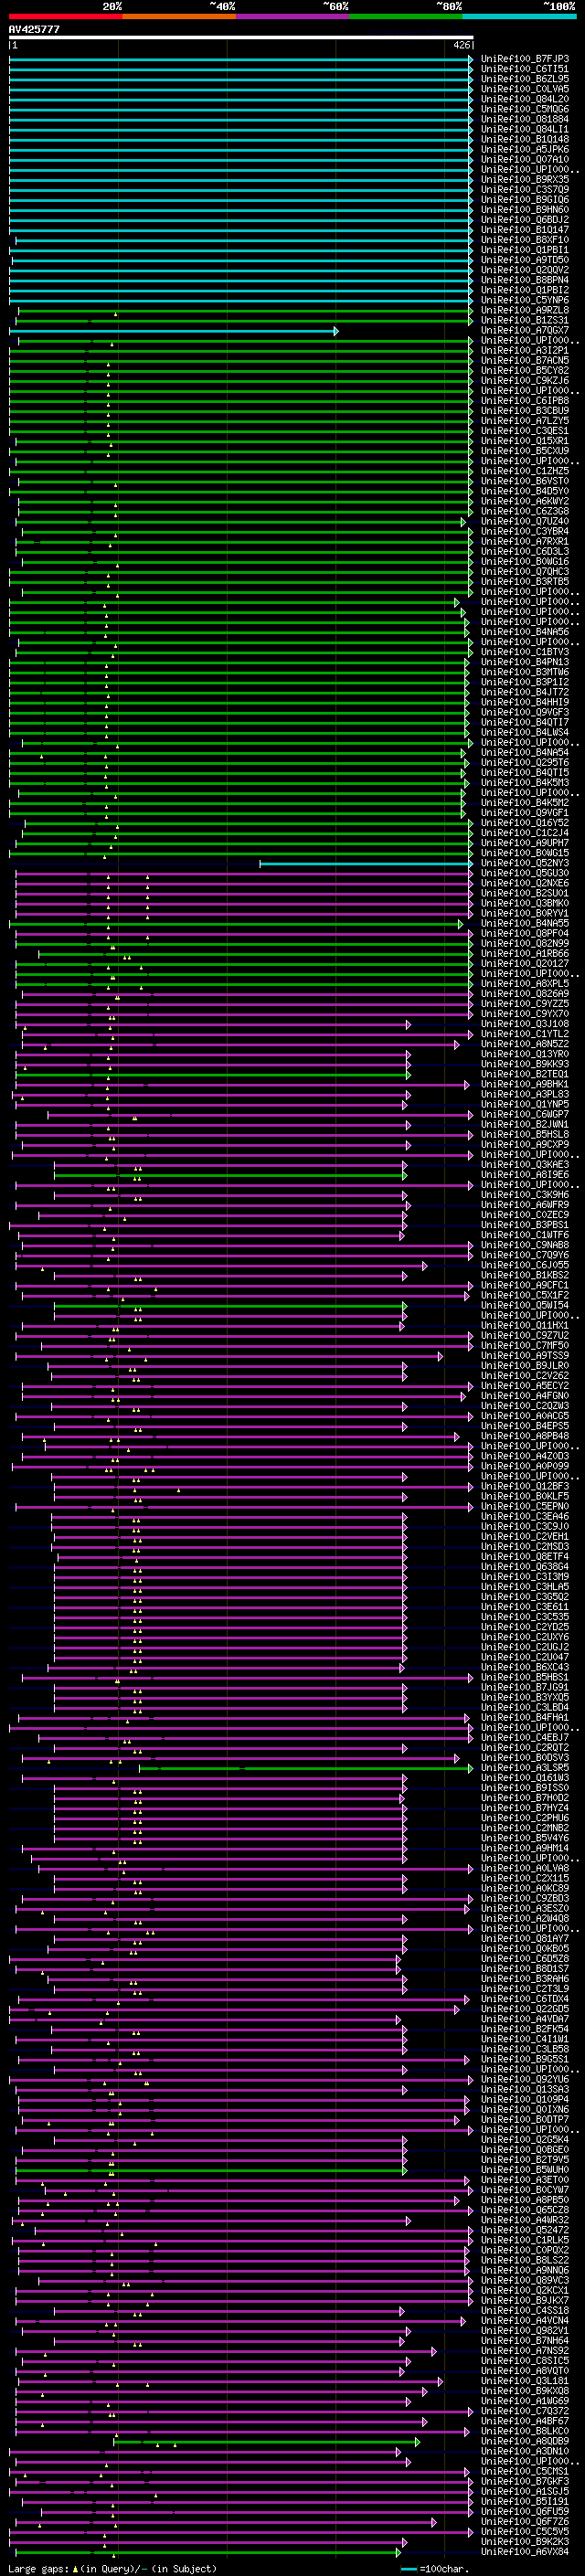The image size is (585, 2576).
Task: Select the UniRef100_A5JPK6 label
Action: coord(525,149)
